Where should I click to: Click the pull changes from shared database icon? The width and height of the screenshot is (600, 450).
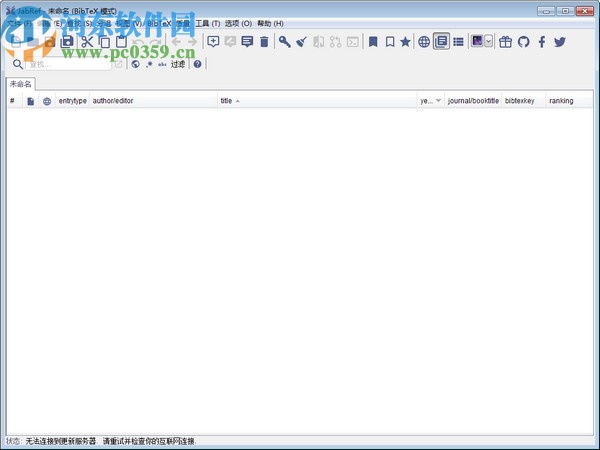pos(336,41)
